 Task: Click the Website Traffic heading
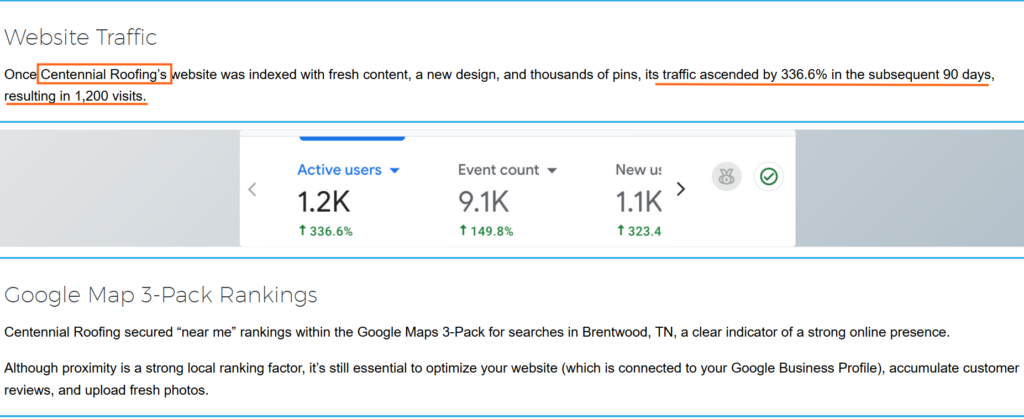coord(80,38)
